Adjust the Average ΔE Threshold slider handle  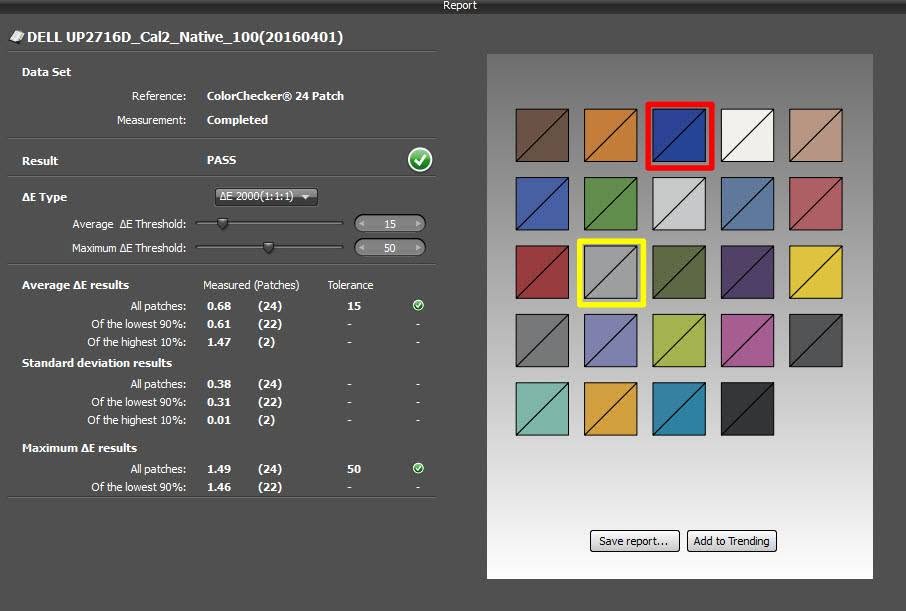pyautogui.click(x=222, y=223)
